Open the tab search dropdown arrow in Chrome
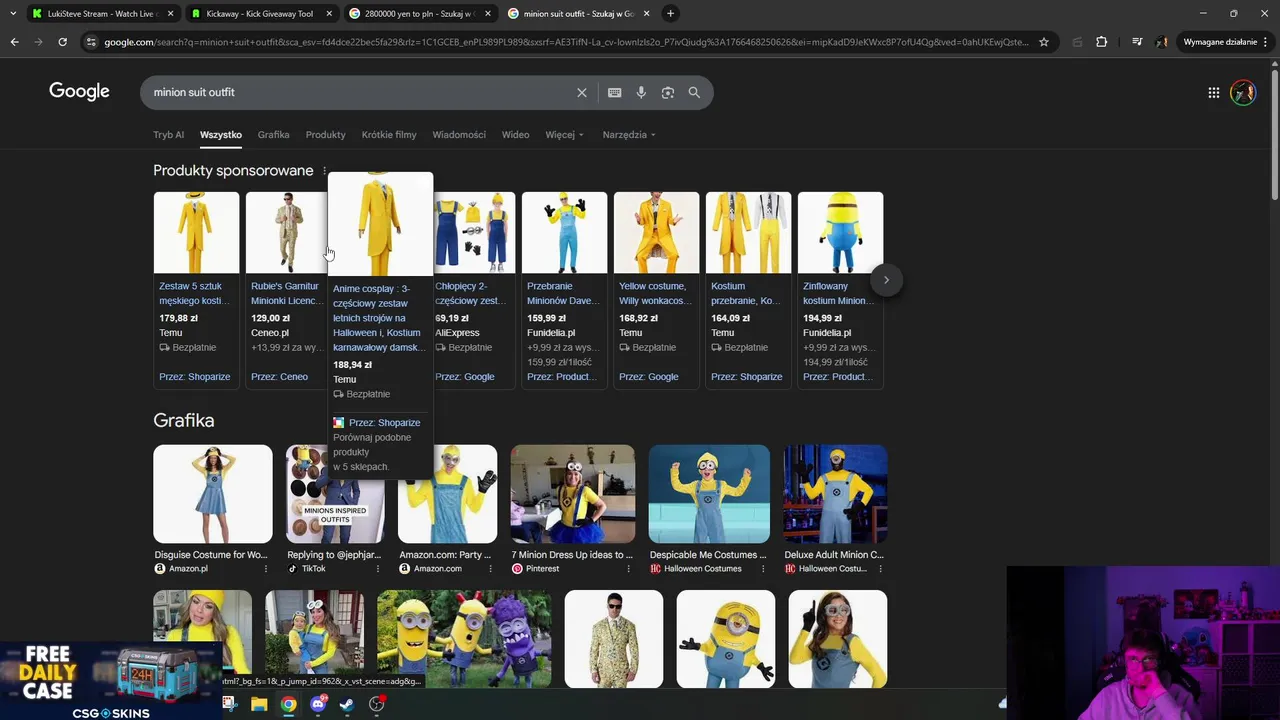 click(x=12, y=13)
